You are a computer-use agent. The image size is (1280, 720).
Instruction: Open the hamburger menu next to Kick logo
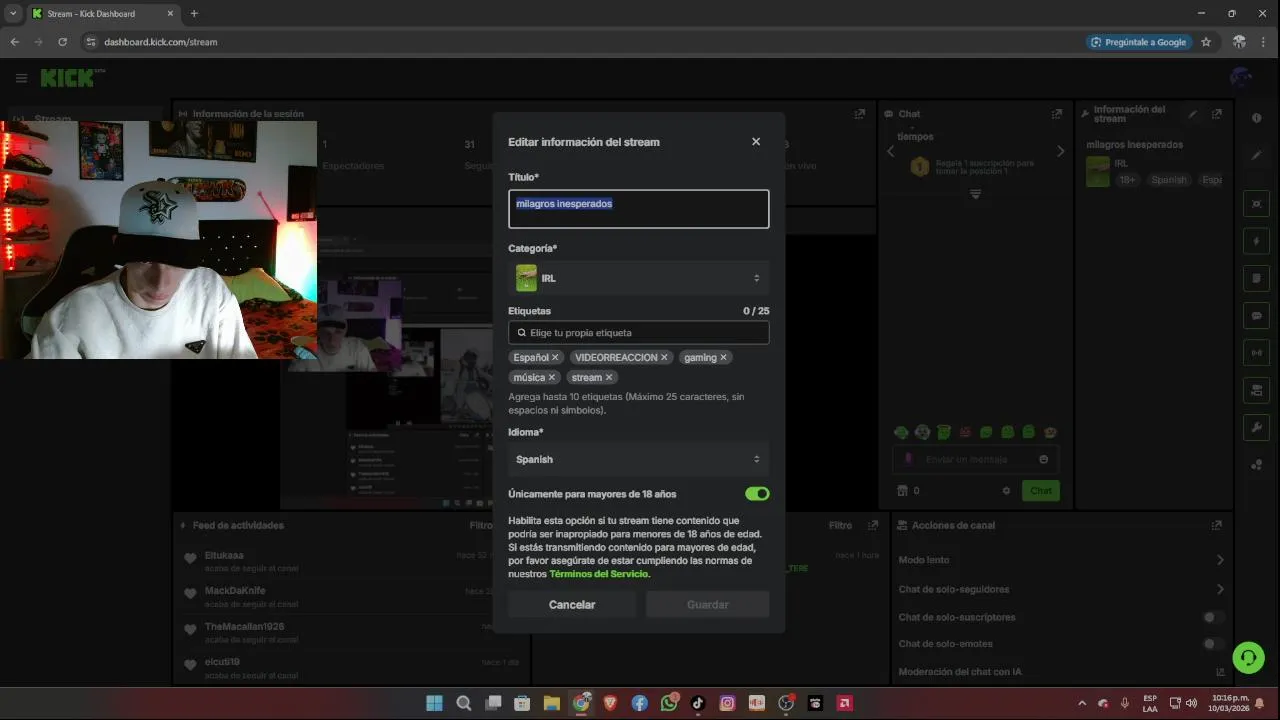click(21, 78)
